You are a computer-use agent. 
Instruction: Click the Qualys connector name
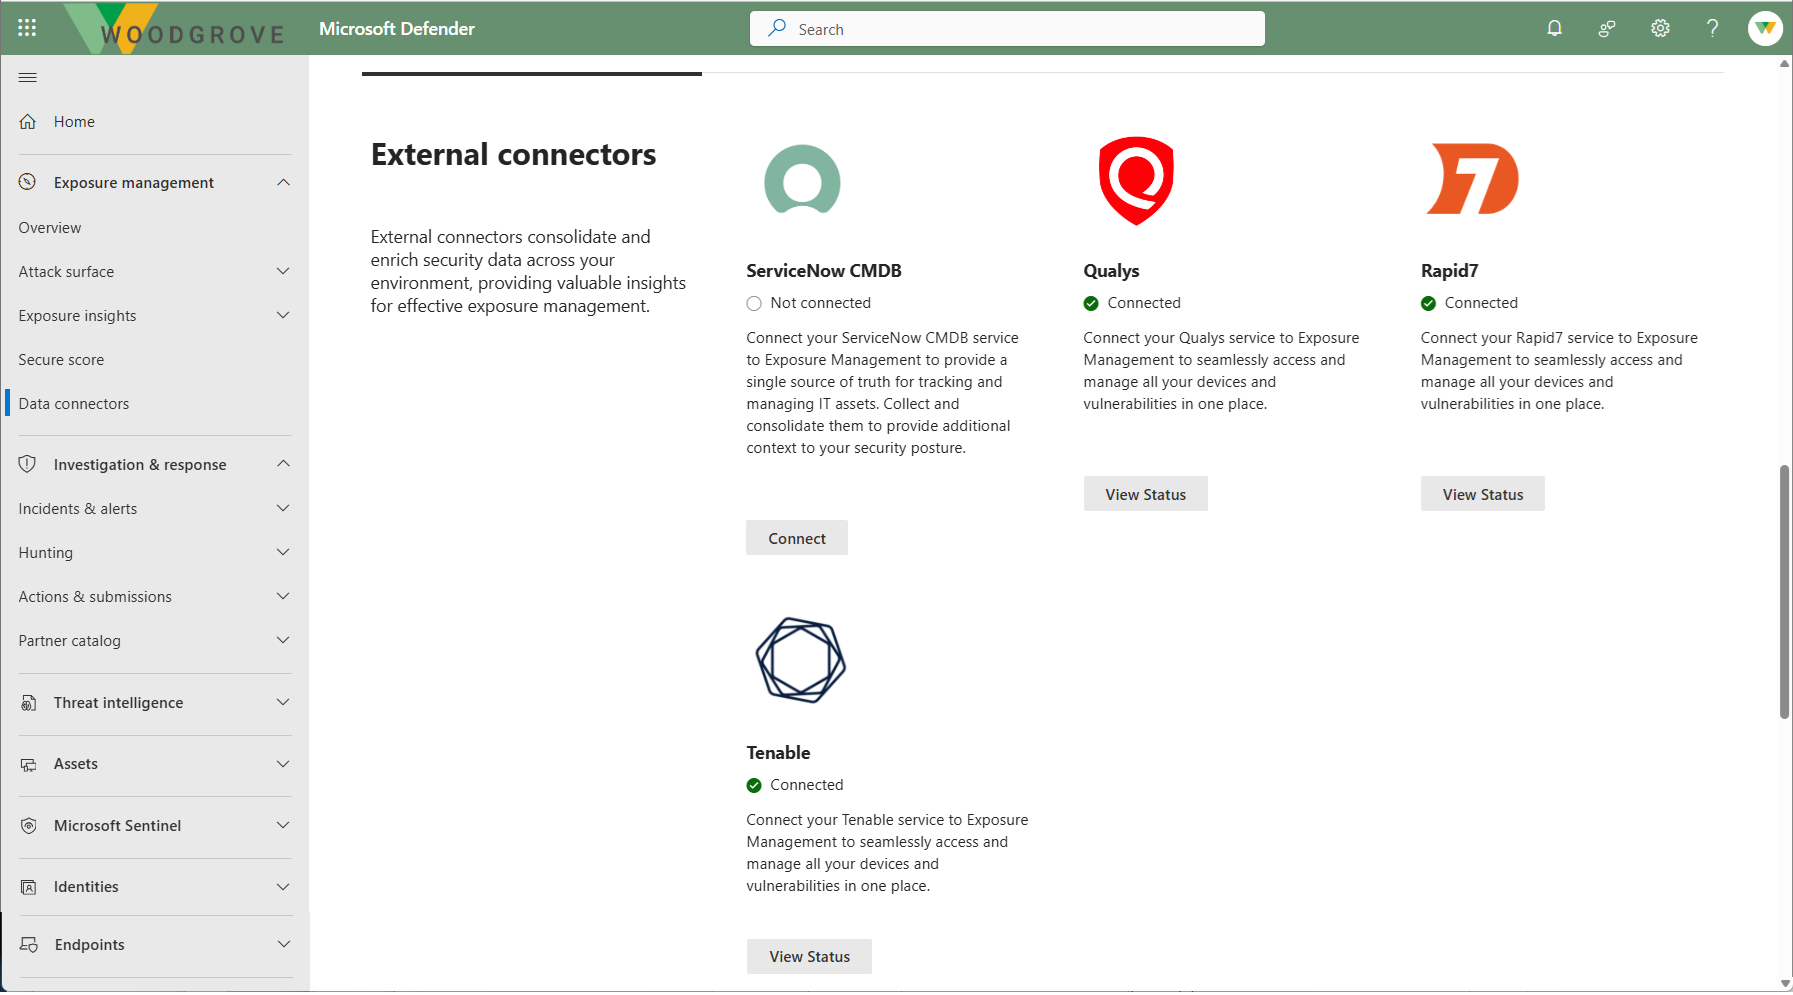click(x=1111, y=271)
